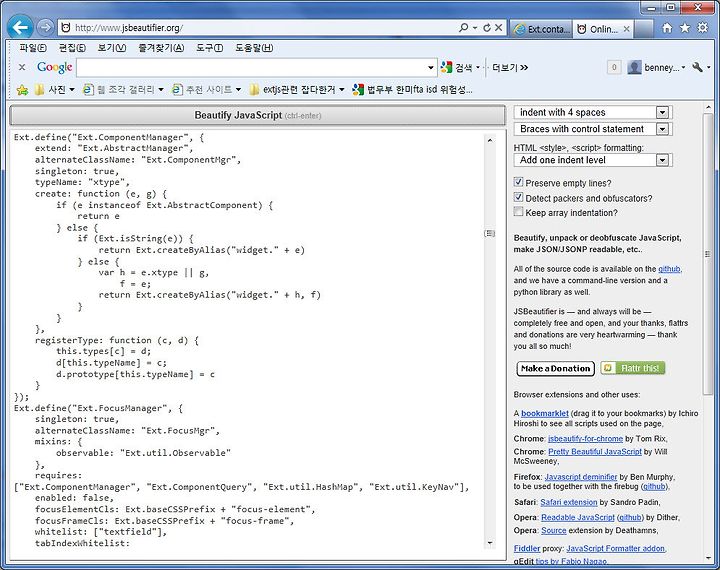720x570 pixels.
Task: Open the 도움말(H) menu
Action: tap(254, 48)
